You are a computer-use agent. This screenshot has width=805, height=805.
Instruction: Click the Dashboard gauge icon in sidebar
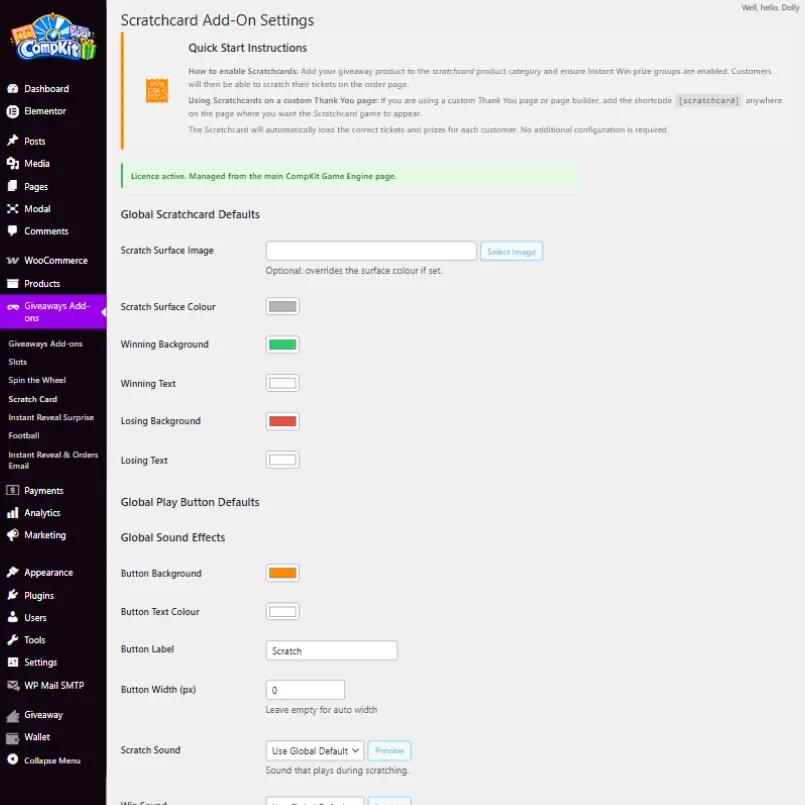click(x=13, y=89)
